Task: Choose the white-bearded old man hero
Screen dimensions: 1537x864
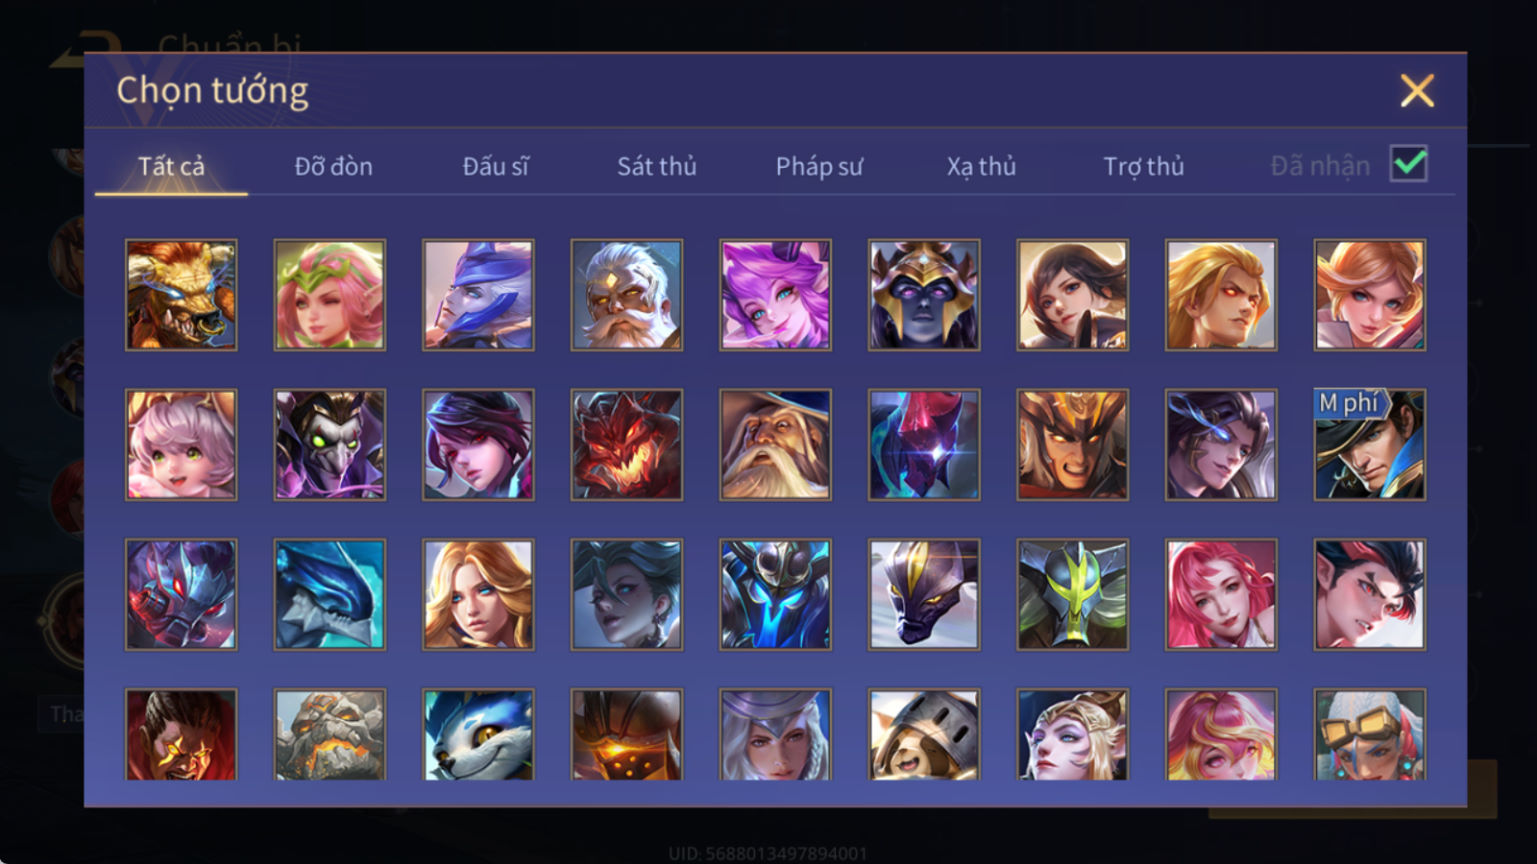Action: coord(627,295)
